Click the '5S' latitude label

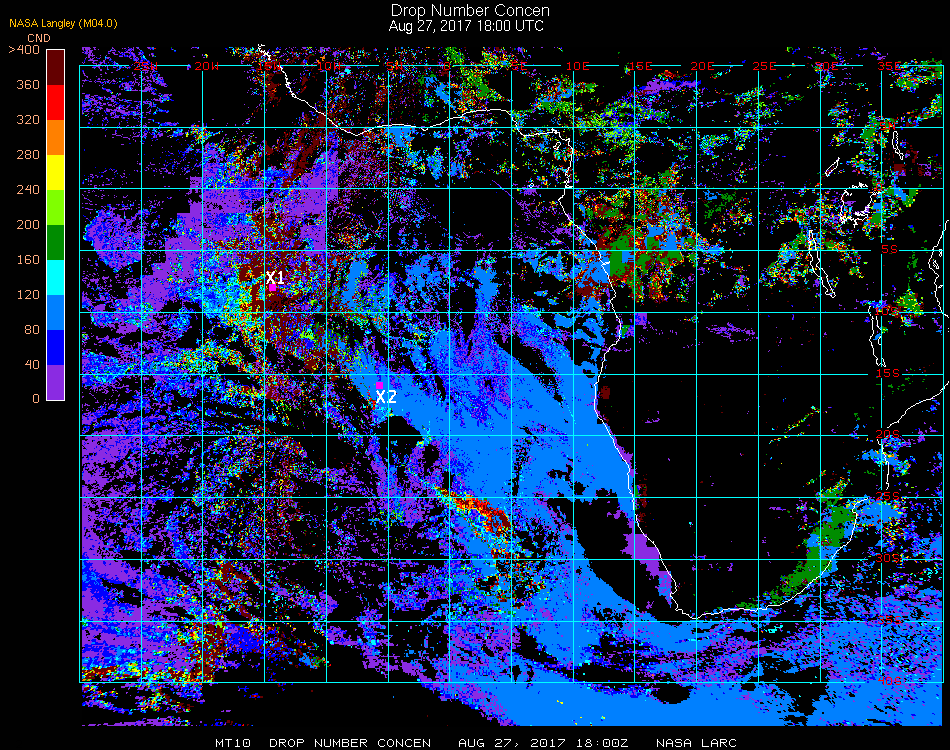[889, 250]
